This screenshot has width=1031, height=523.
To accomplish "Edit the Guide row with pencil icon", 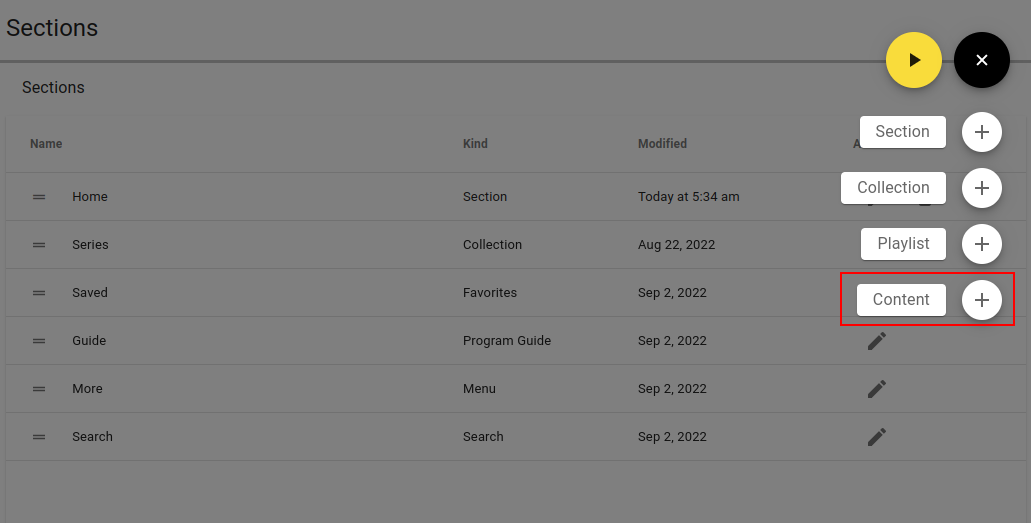I will [x=876, y=341].
